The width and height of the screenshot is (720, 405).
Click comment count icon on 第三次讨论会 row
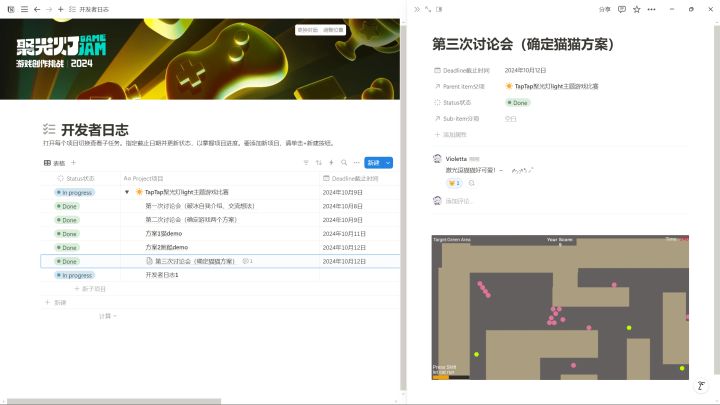tap(248, 261)
